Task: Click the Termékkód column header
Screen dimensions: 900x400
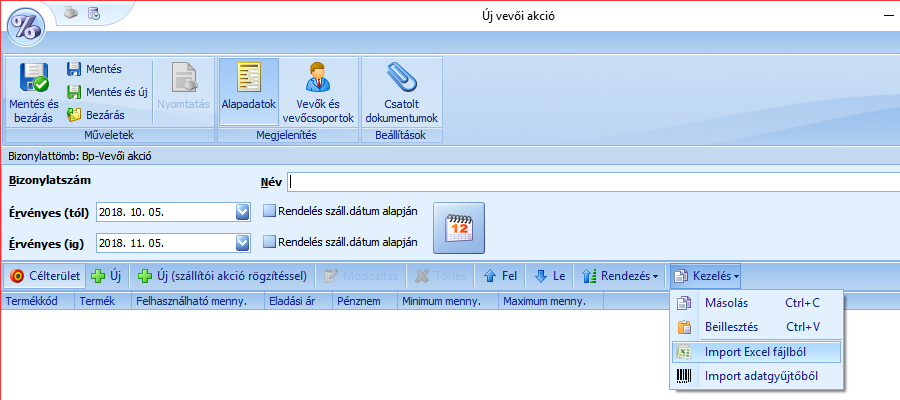Action: click(x=37, y=300)
